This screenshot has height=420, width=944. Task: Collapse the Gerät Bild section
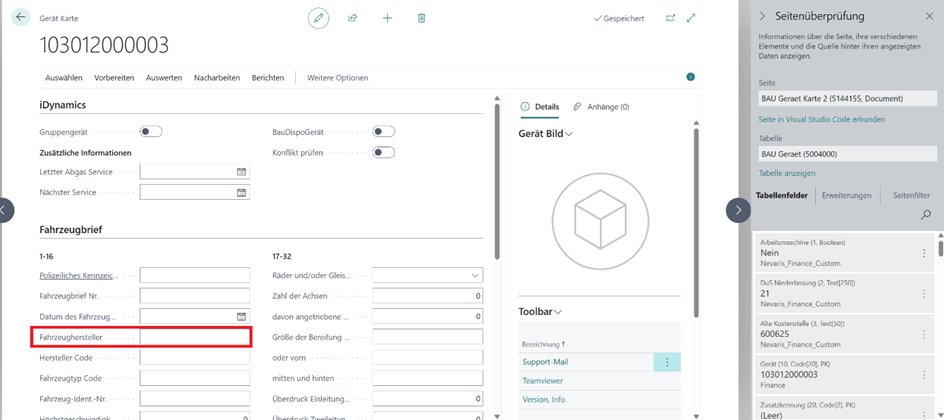pyautogui.click(x=569, y=134)
